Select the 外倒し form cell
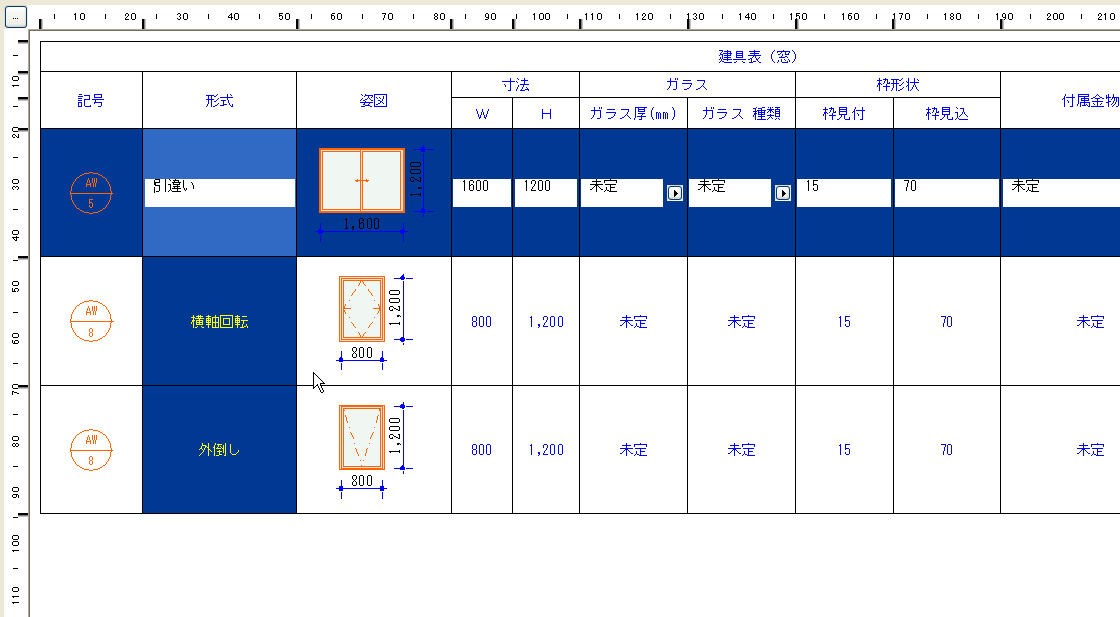 coord(219,450)
